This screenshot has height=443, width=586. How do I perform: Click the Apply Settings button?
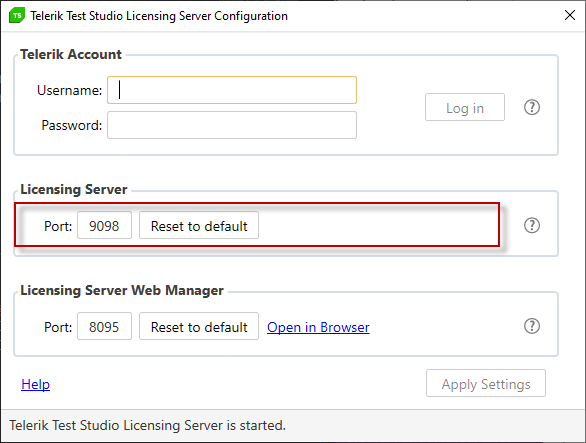[x=486, y=383]
